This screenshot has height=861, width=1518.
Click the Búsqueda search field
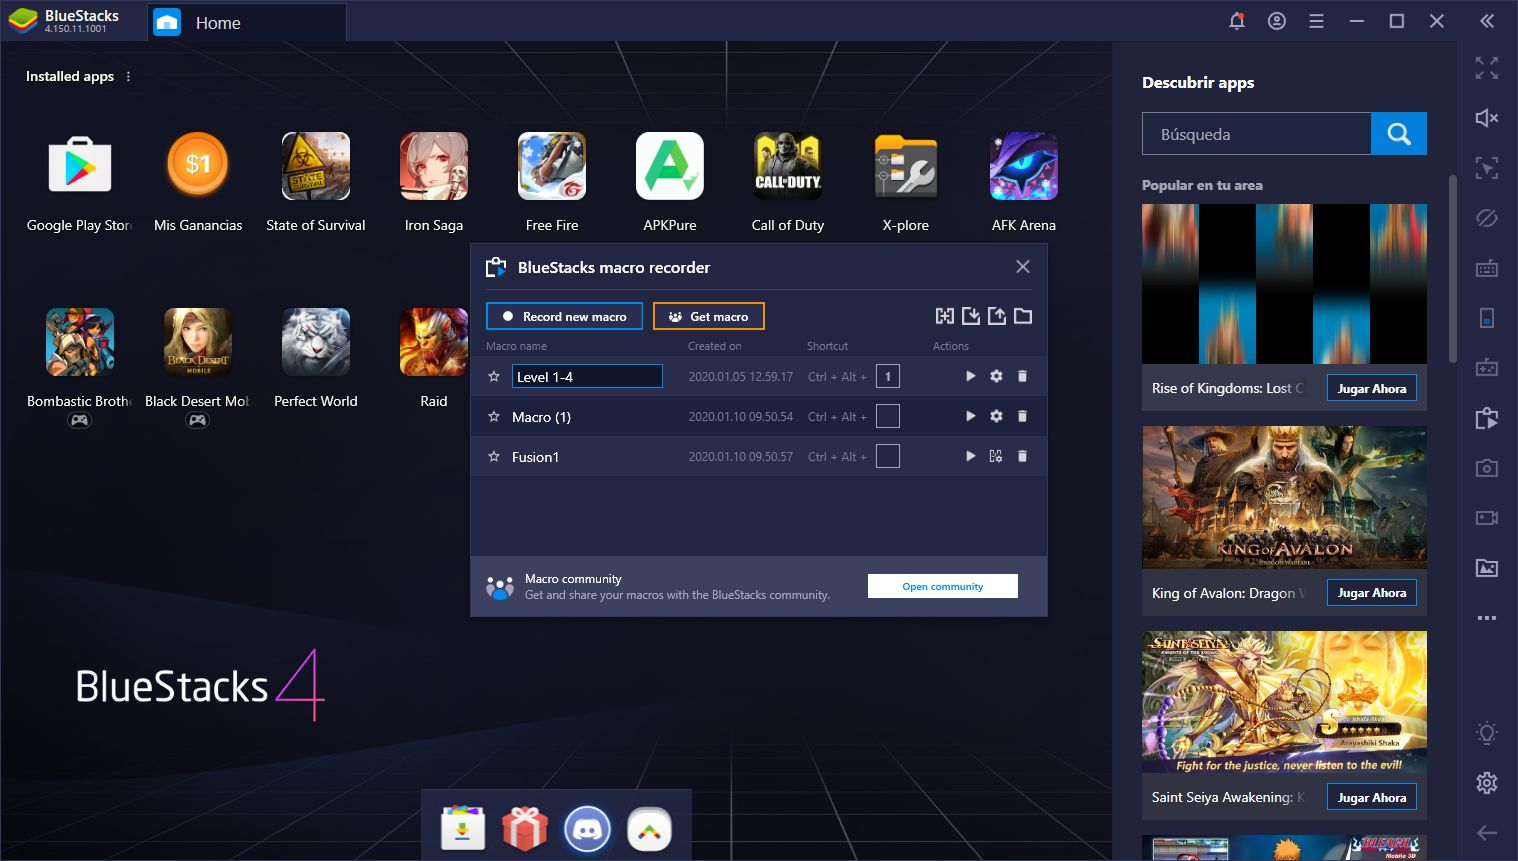point(1255,133)
